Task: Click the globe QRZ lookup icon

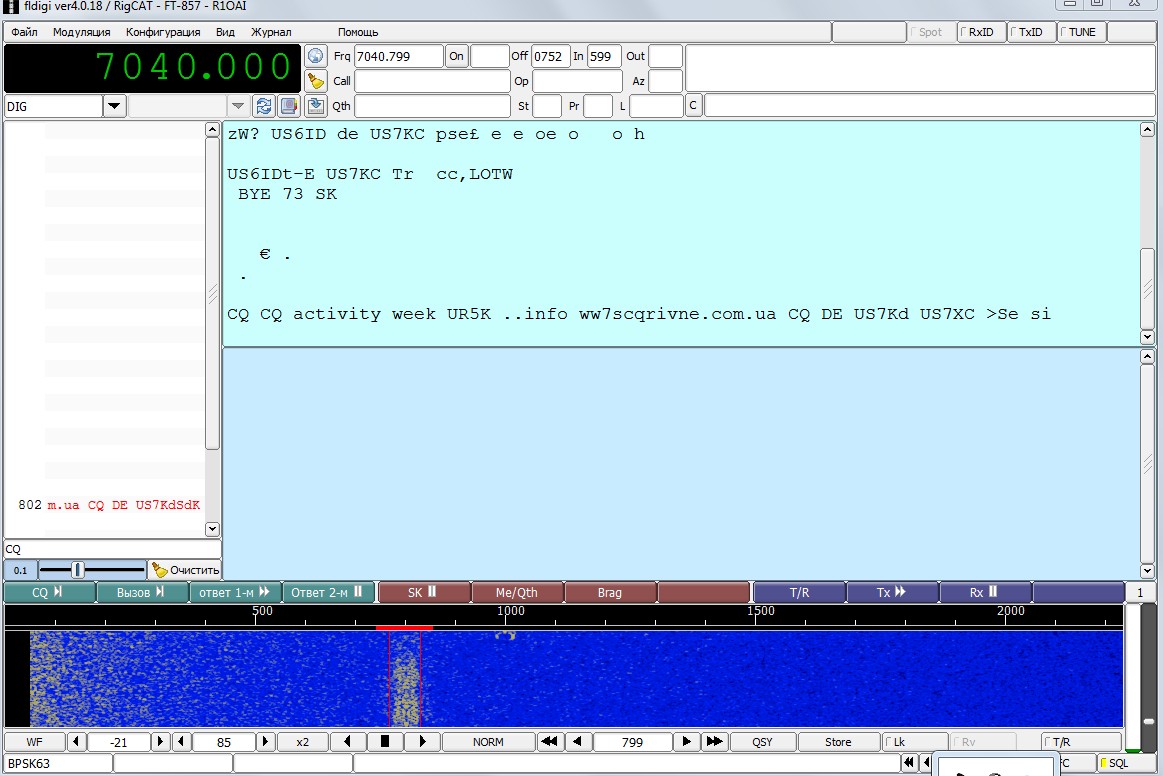Action: pos(316,56)
